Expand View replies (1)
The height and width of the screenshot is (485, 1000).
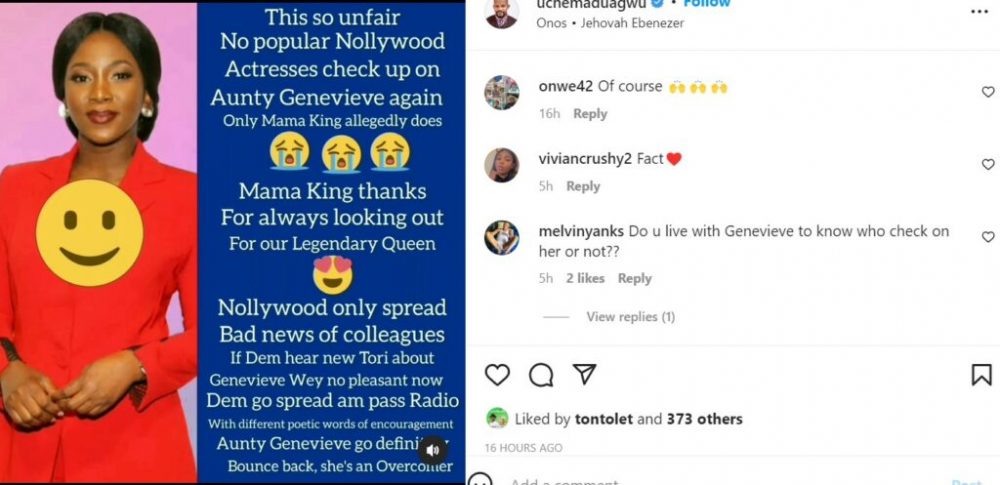[630, 317]
